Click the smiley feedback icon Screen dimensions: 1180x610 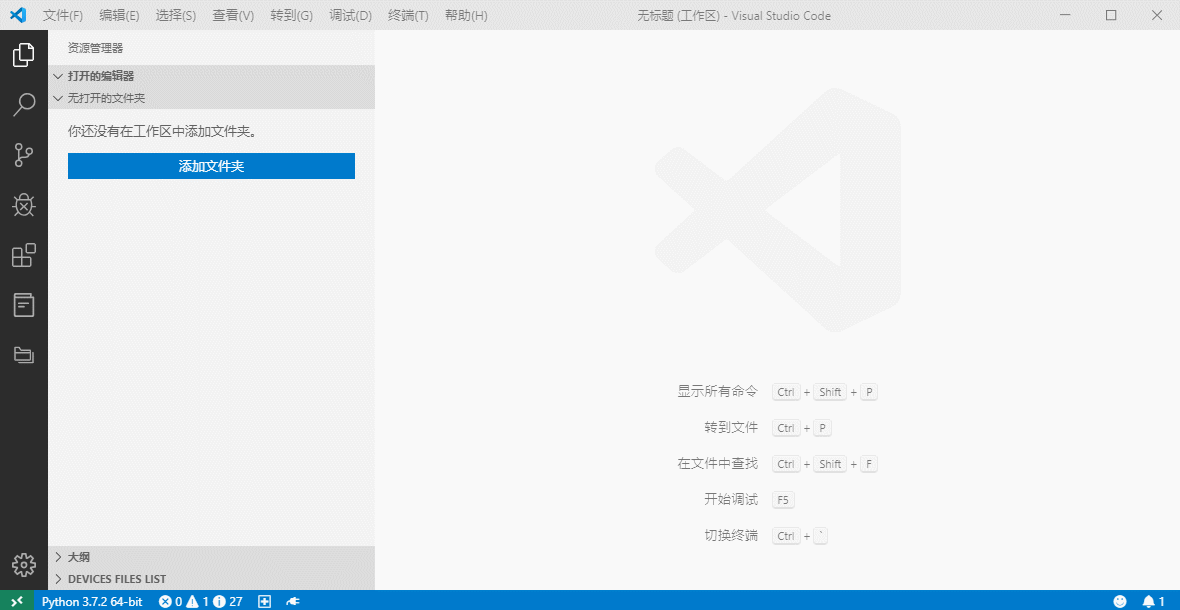(x=1120, y=601)
